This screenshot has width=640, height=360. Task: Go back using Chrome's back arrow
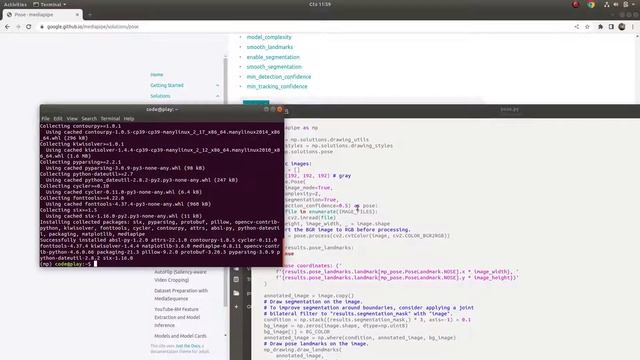coord(8,27)
